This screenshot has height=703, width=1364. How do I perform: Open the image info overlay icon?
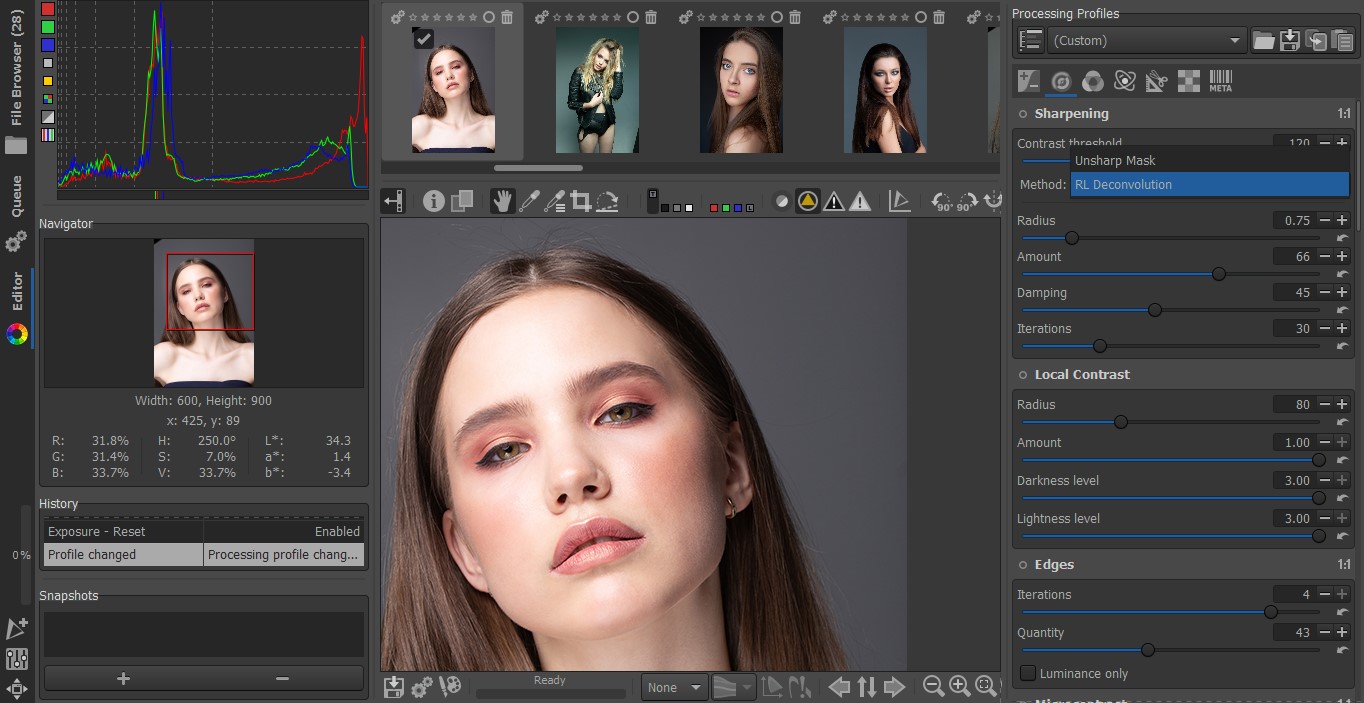(433, 201)
